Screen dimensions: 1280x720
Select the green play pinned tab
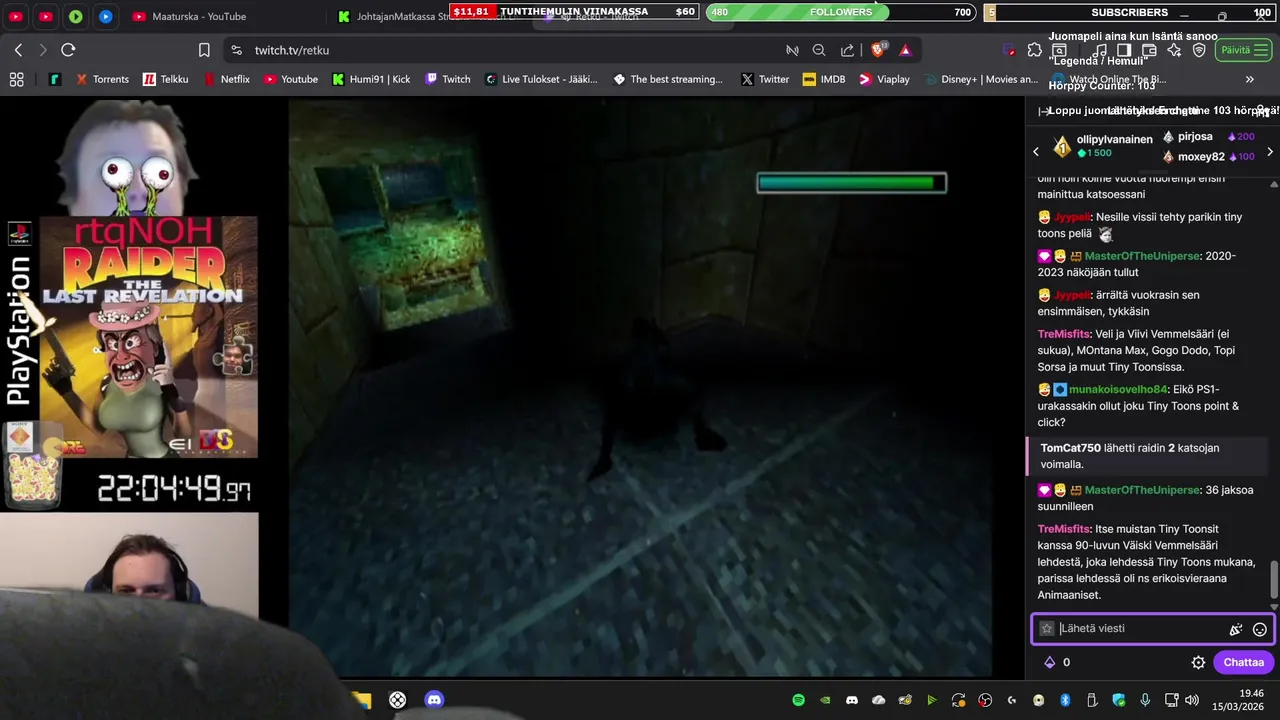[x=76, y=16]
